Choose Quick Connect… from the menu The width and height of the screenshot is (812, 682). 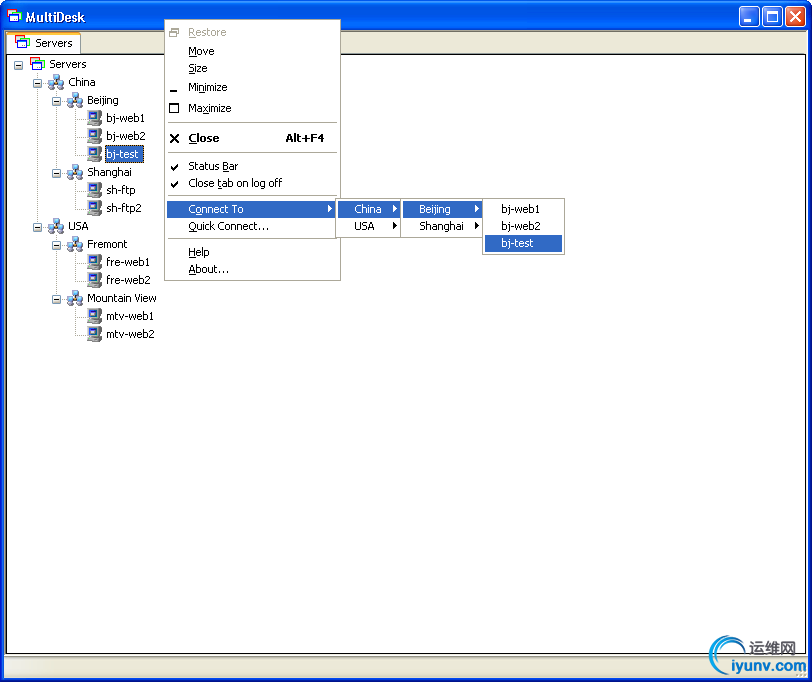tap(253, 226)
